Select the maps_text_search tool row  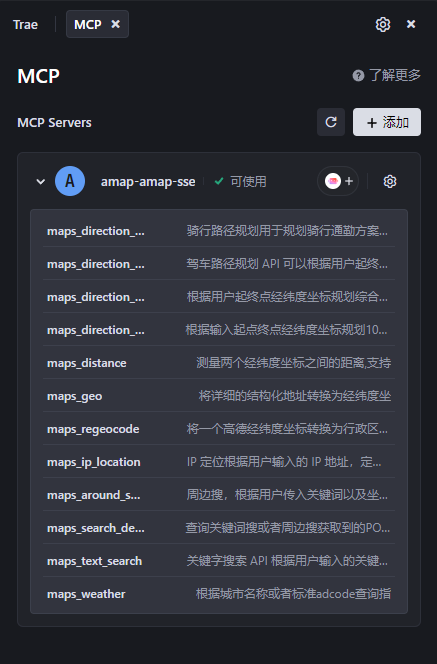(x=219, y=561)
